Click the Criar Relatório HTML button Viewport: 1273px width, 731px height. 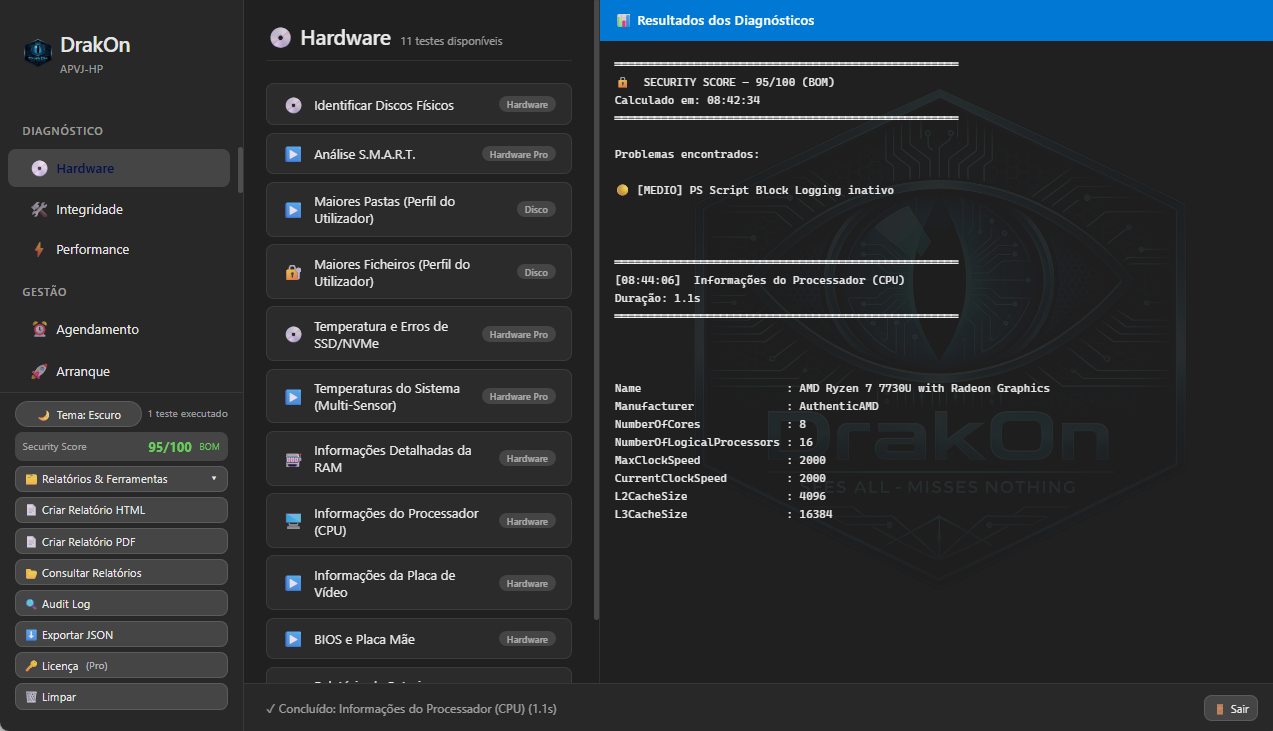pyautogui.click(x=121, y=510)
